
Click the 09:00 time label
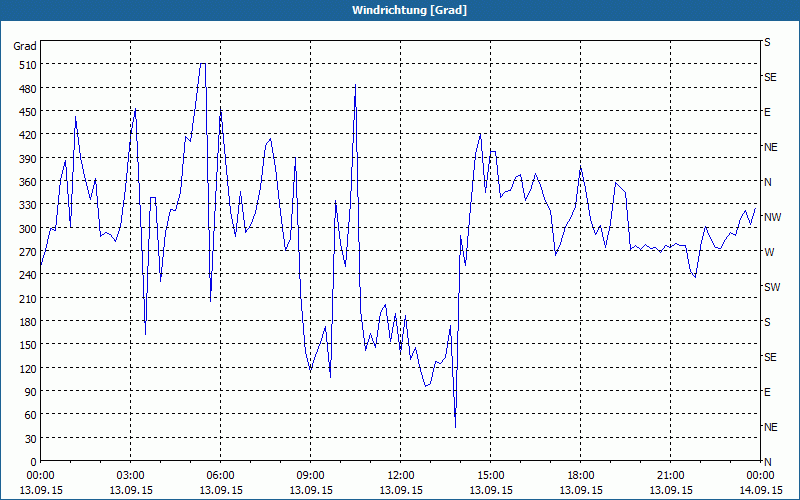[311, 476]
